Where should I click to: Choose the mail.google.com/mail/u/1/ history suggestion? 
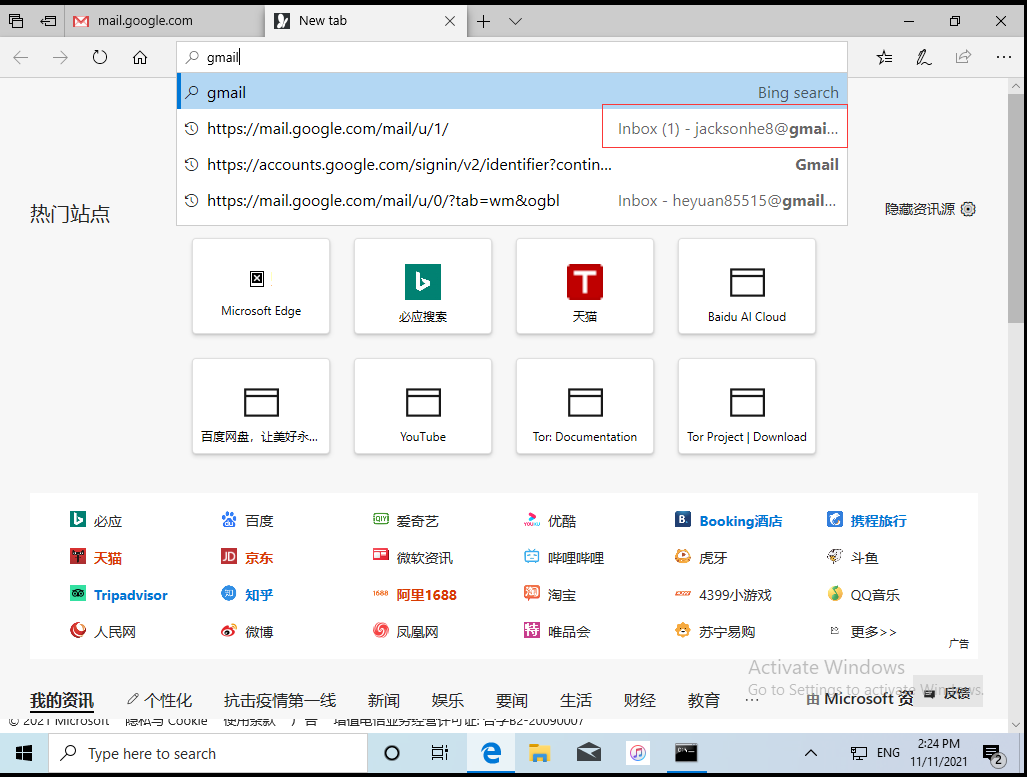[x=512, y=128]
